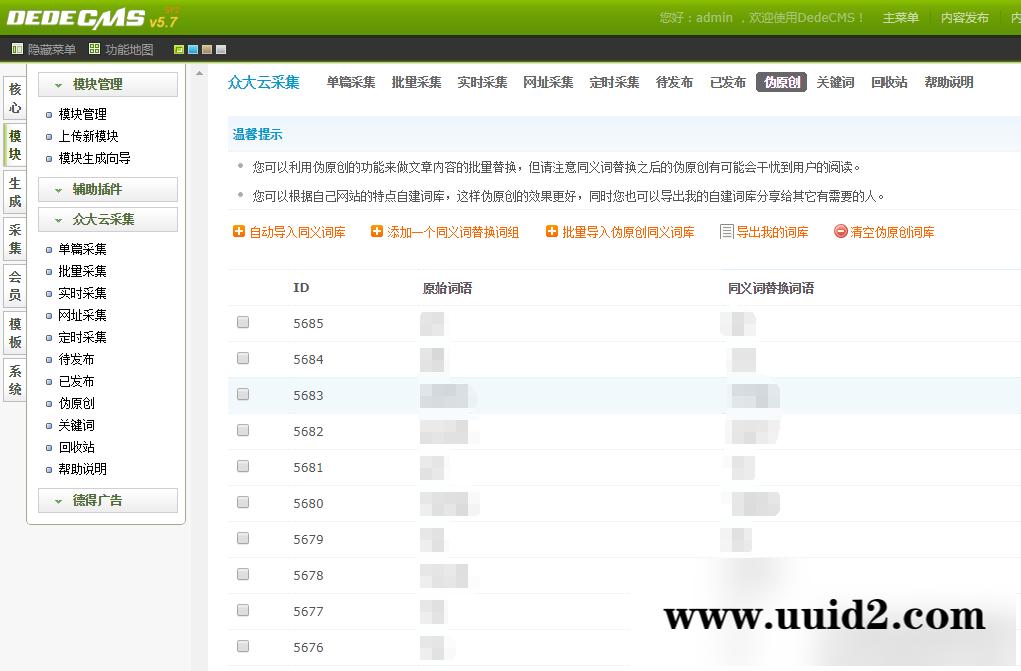Tick the checkbox for entry 5680
1021x671 pixels.
pyautogui.click(x=241, y=503)
